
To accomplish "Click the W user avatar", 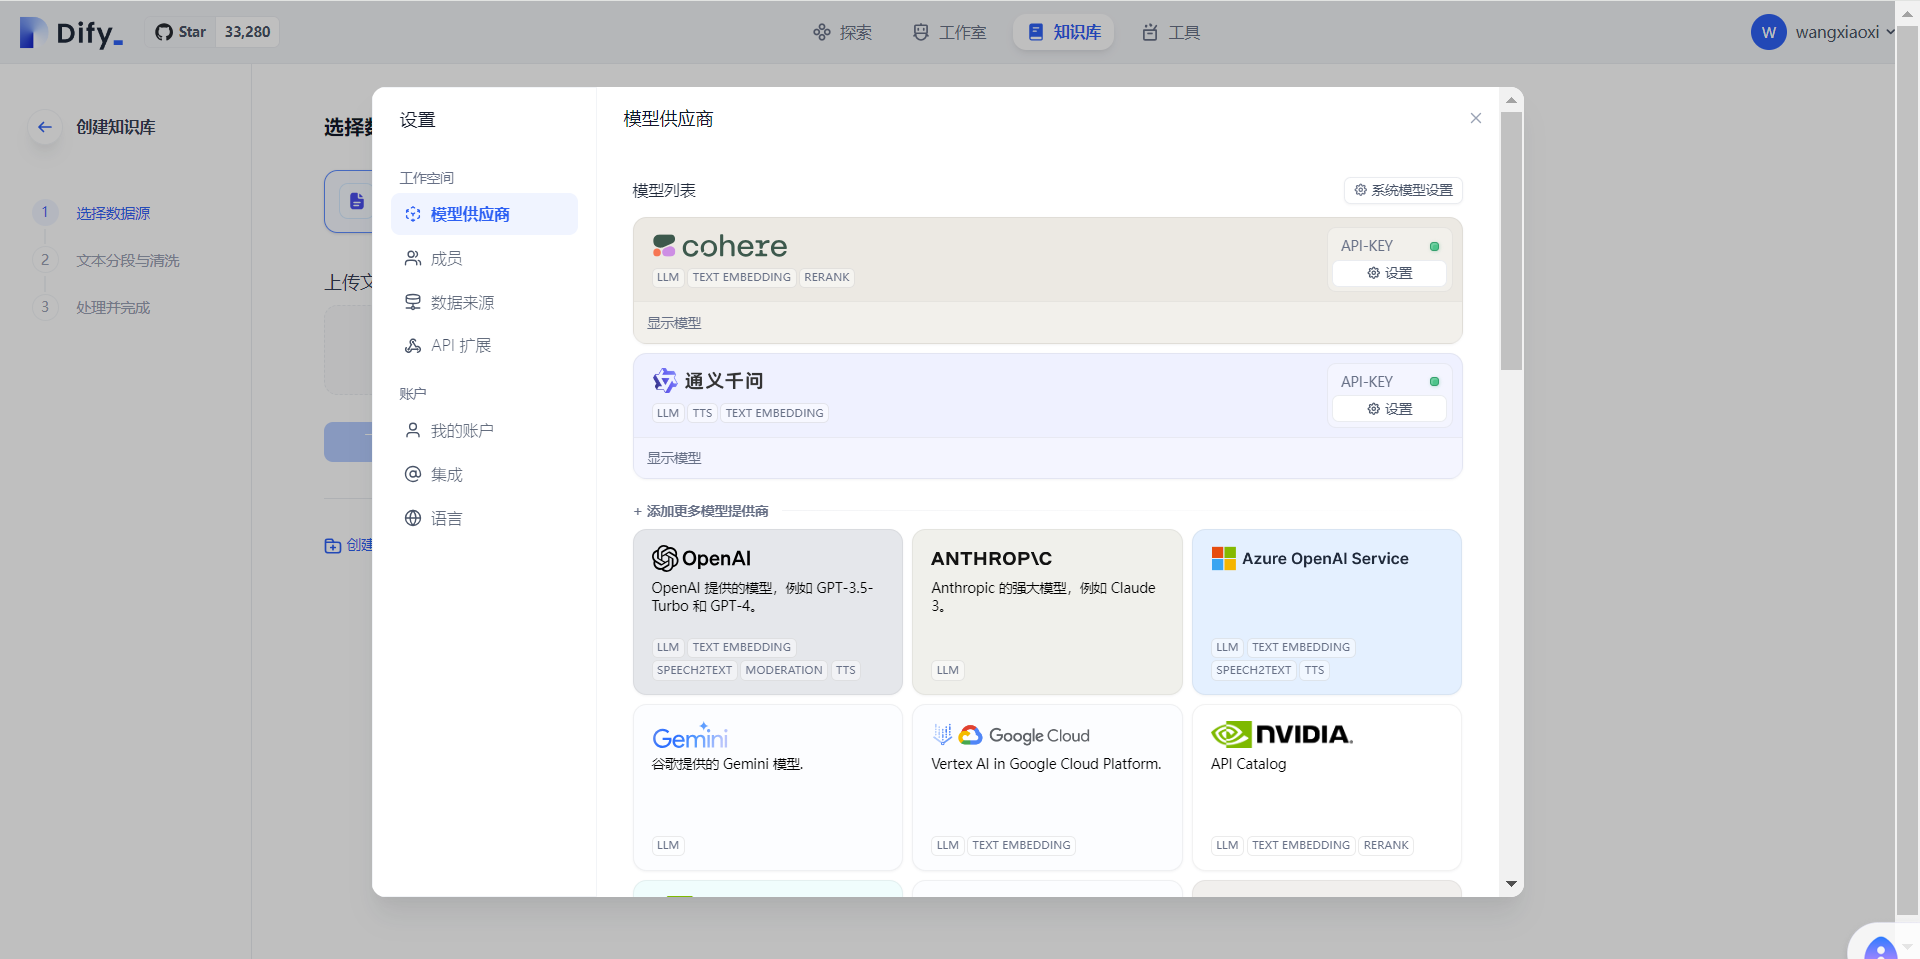I will (1768, 32).
